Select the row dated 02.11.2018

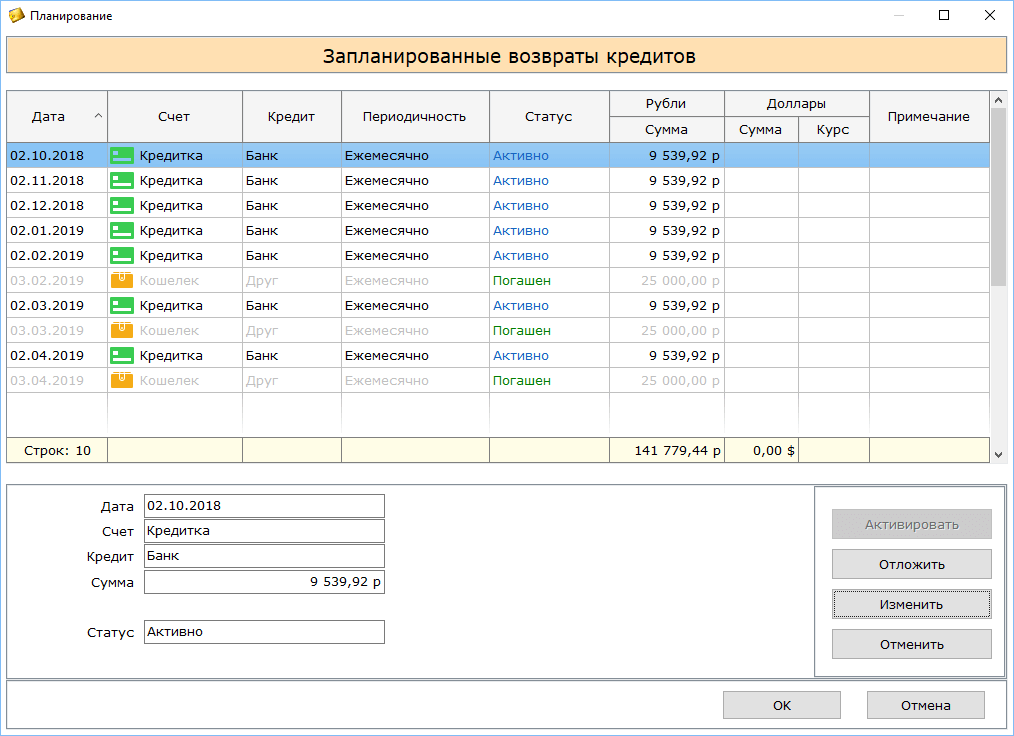[x=498, y=180]
